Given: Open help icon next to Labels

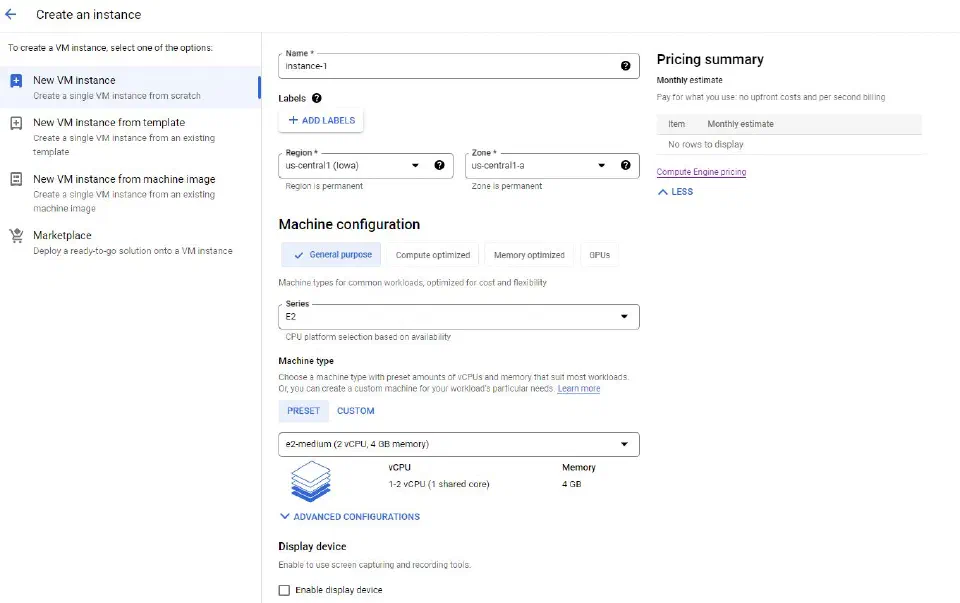Looking at the screenshot, I should pyautogui.click(x=317, y=98).
